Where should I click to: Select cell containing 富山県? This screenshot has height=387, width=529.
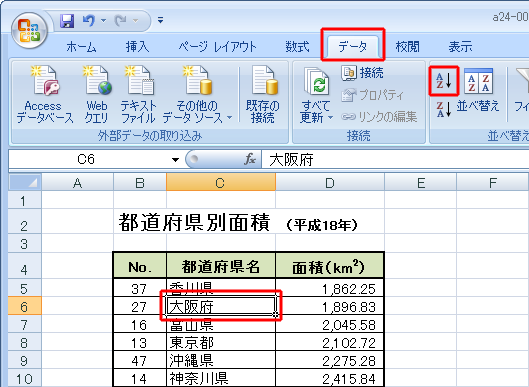(x=221, y=324)
